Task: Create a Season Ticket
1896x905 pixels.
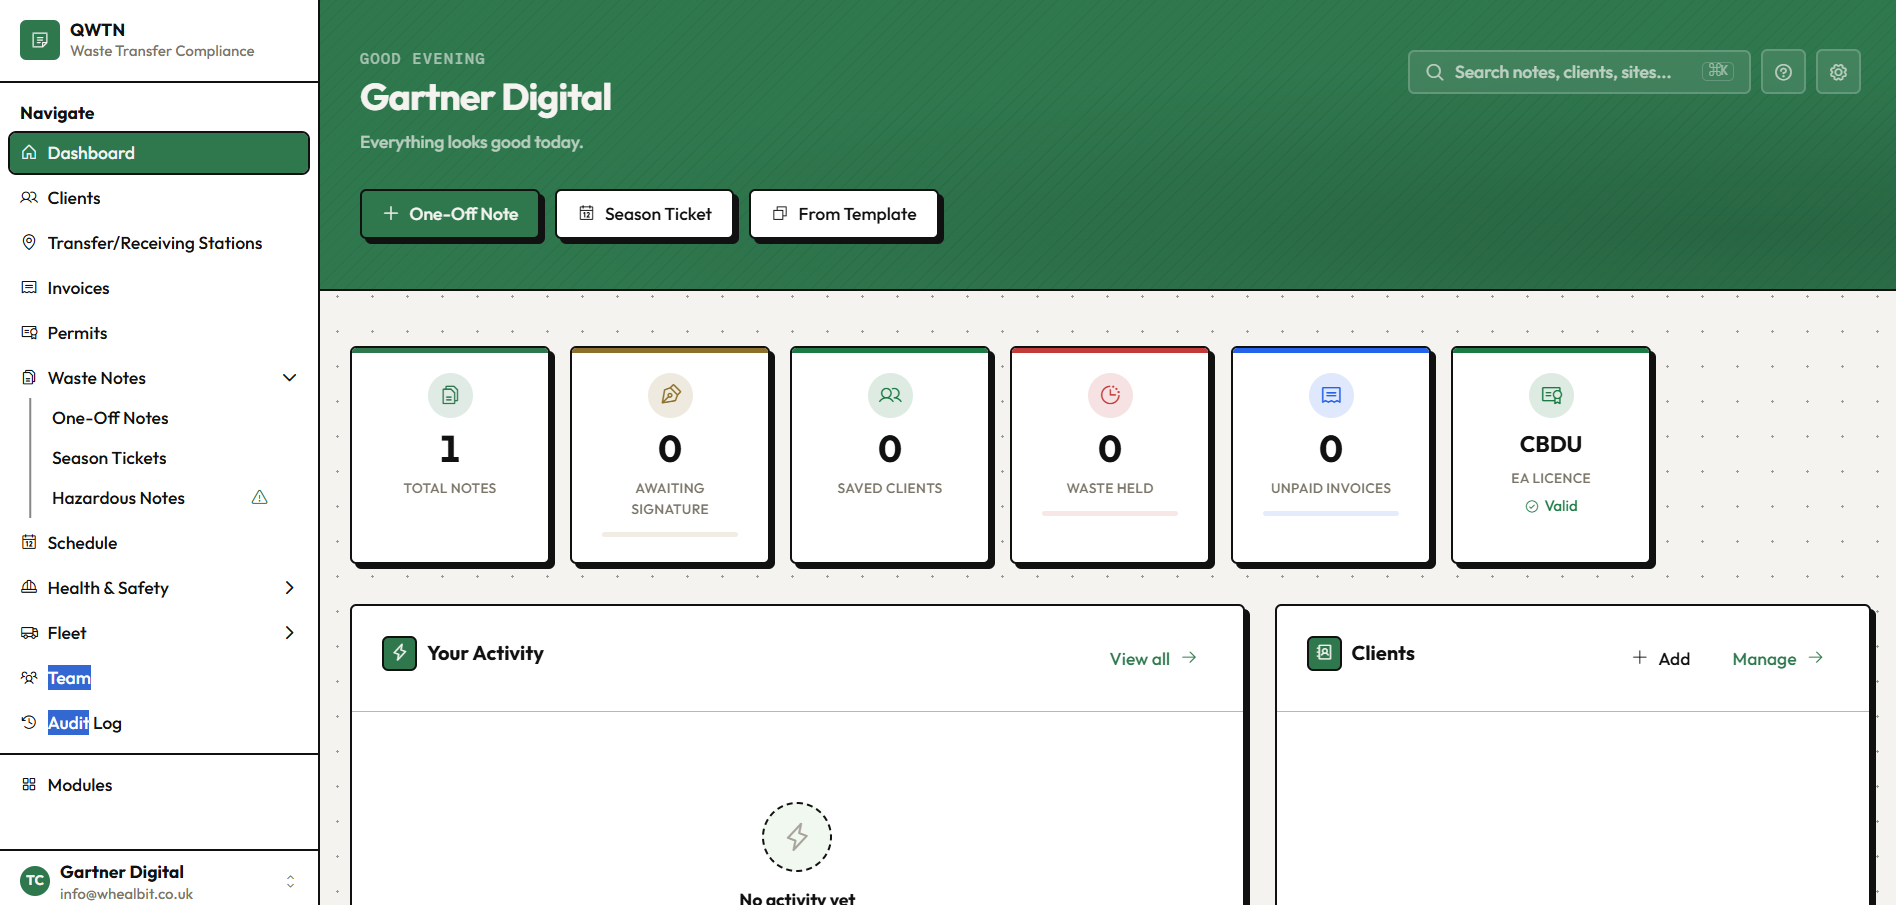Action: pos(645,214)
